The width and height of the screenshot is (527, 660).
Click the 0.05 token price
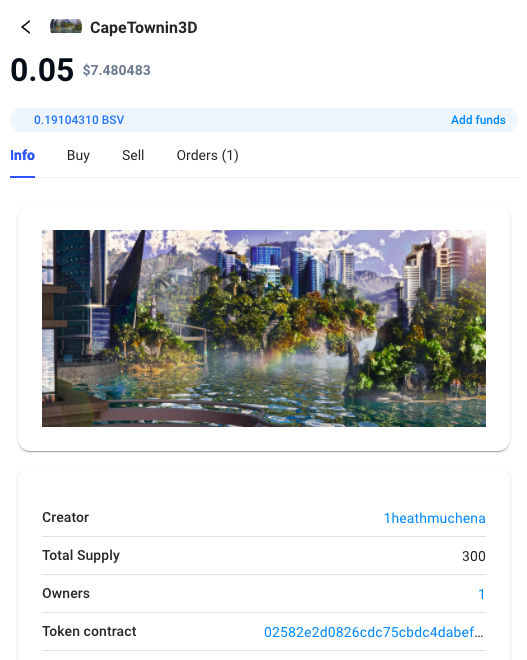coord(42,70)
